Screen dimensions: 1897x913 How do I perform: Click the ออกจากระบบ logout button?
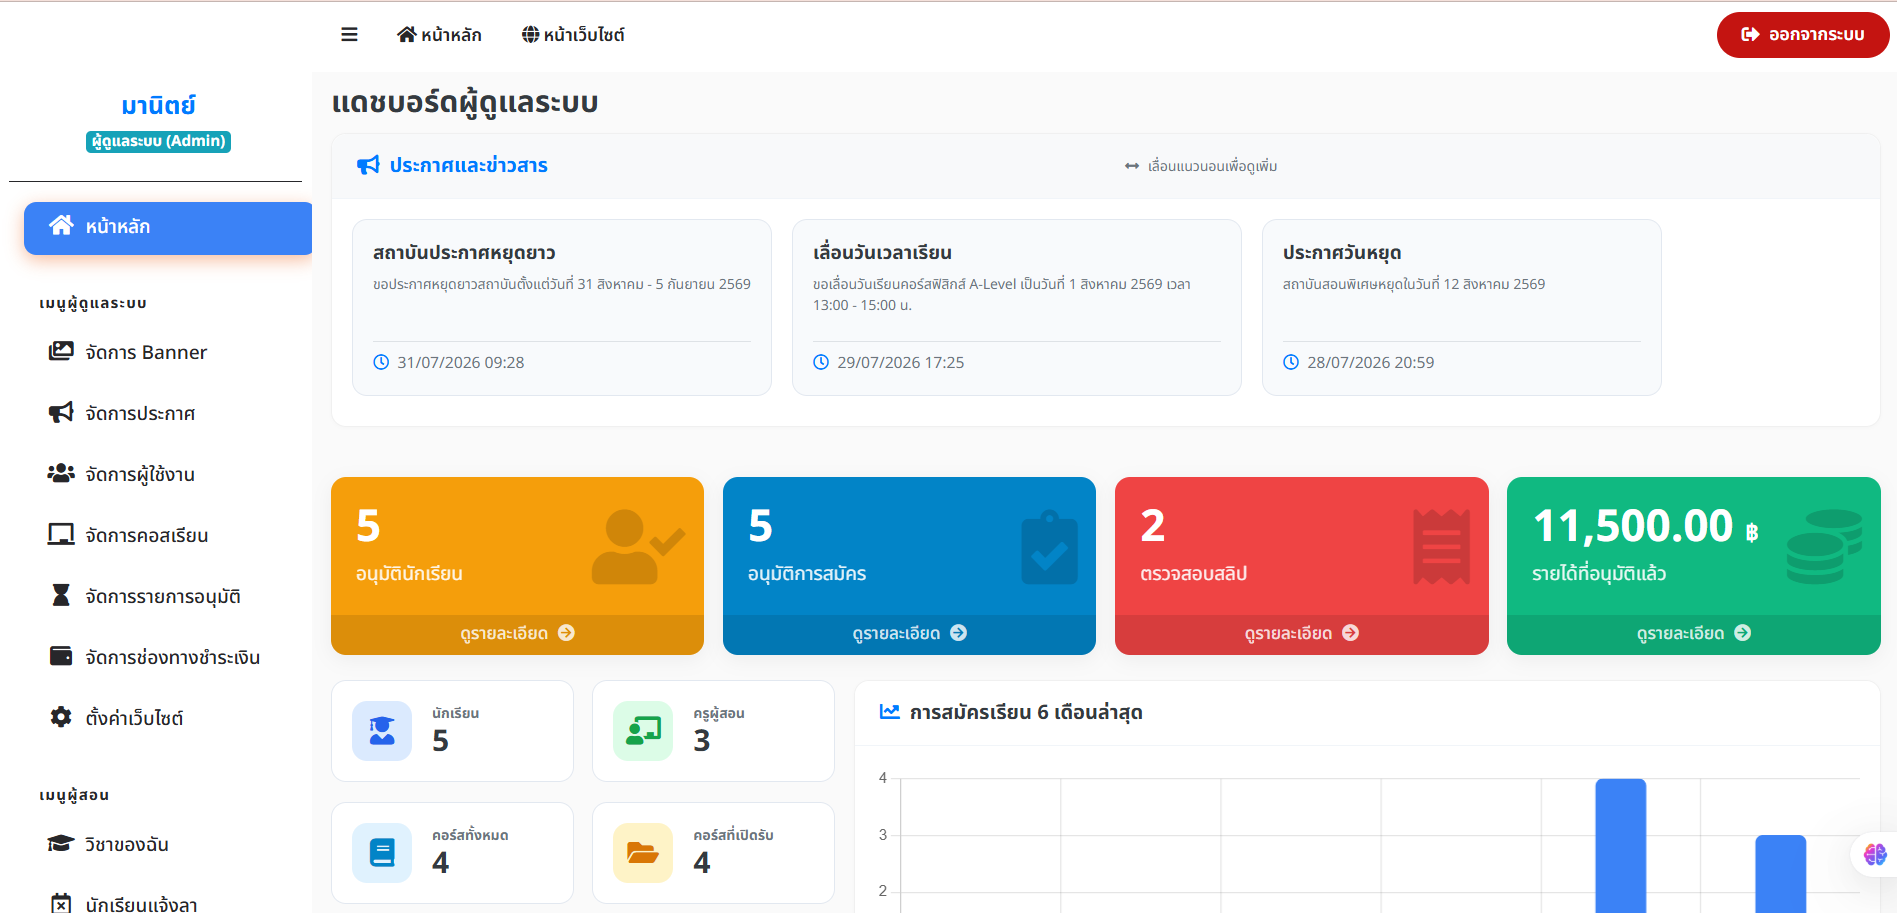pos(1803,35)
